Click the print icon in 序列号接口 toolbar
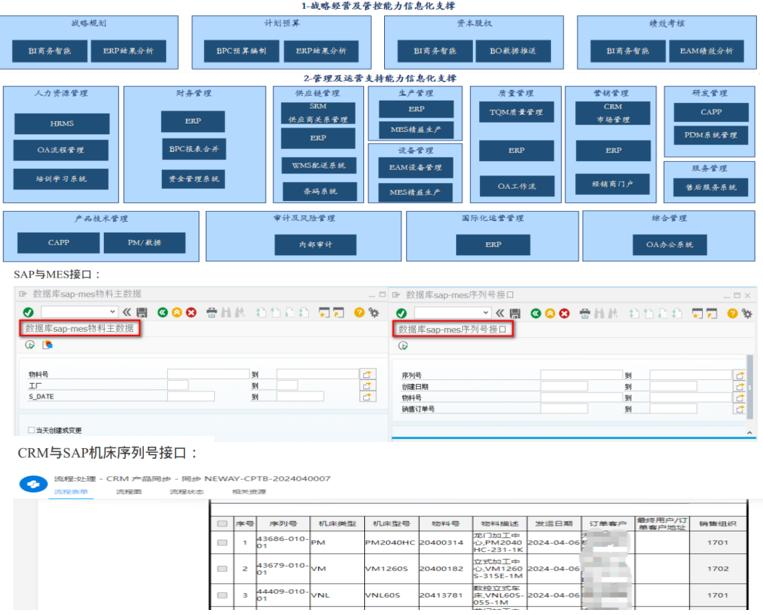This screenshot has width=763, height=615. tap(586, 313)
